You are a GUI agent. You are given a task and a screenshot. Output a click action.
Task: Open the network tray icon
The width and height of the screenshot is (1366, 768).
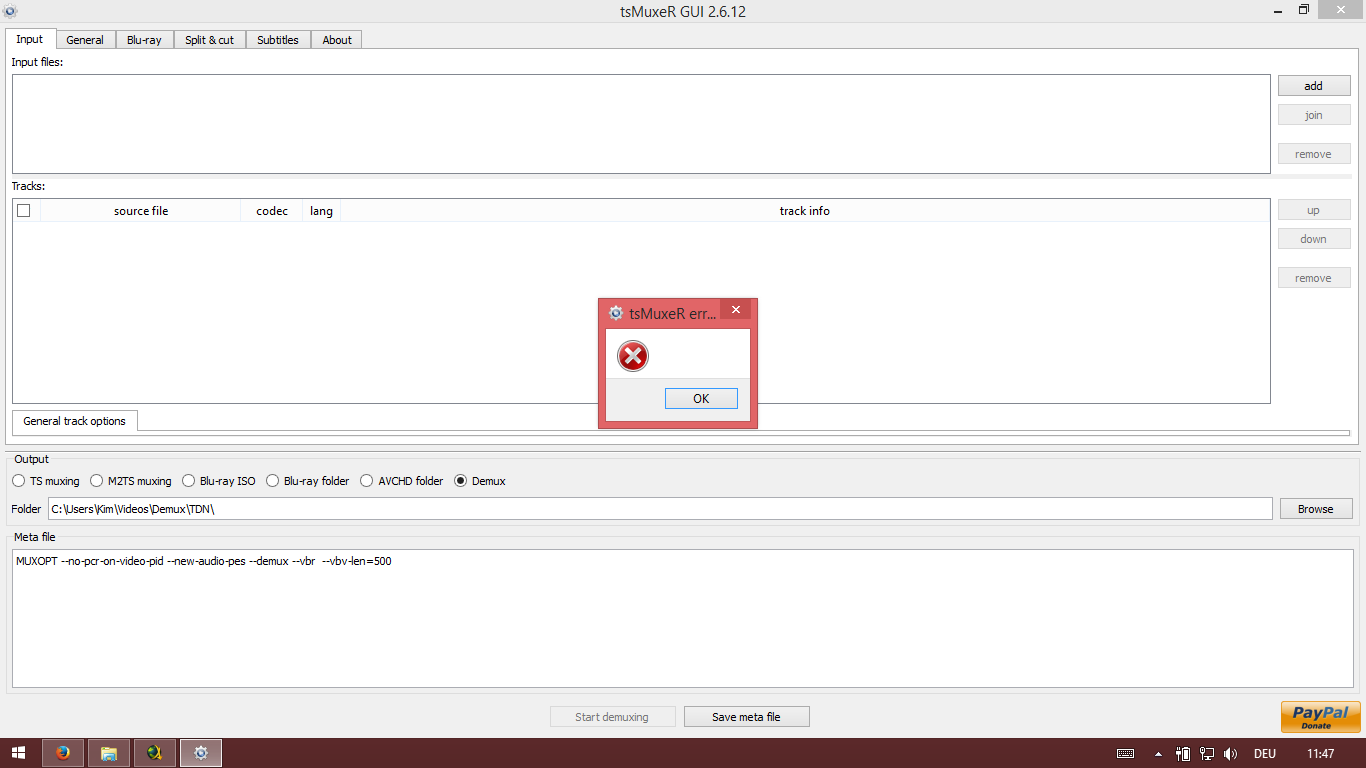pos(1207,753)
